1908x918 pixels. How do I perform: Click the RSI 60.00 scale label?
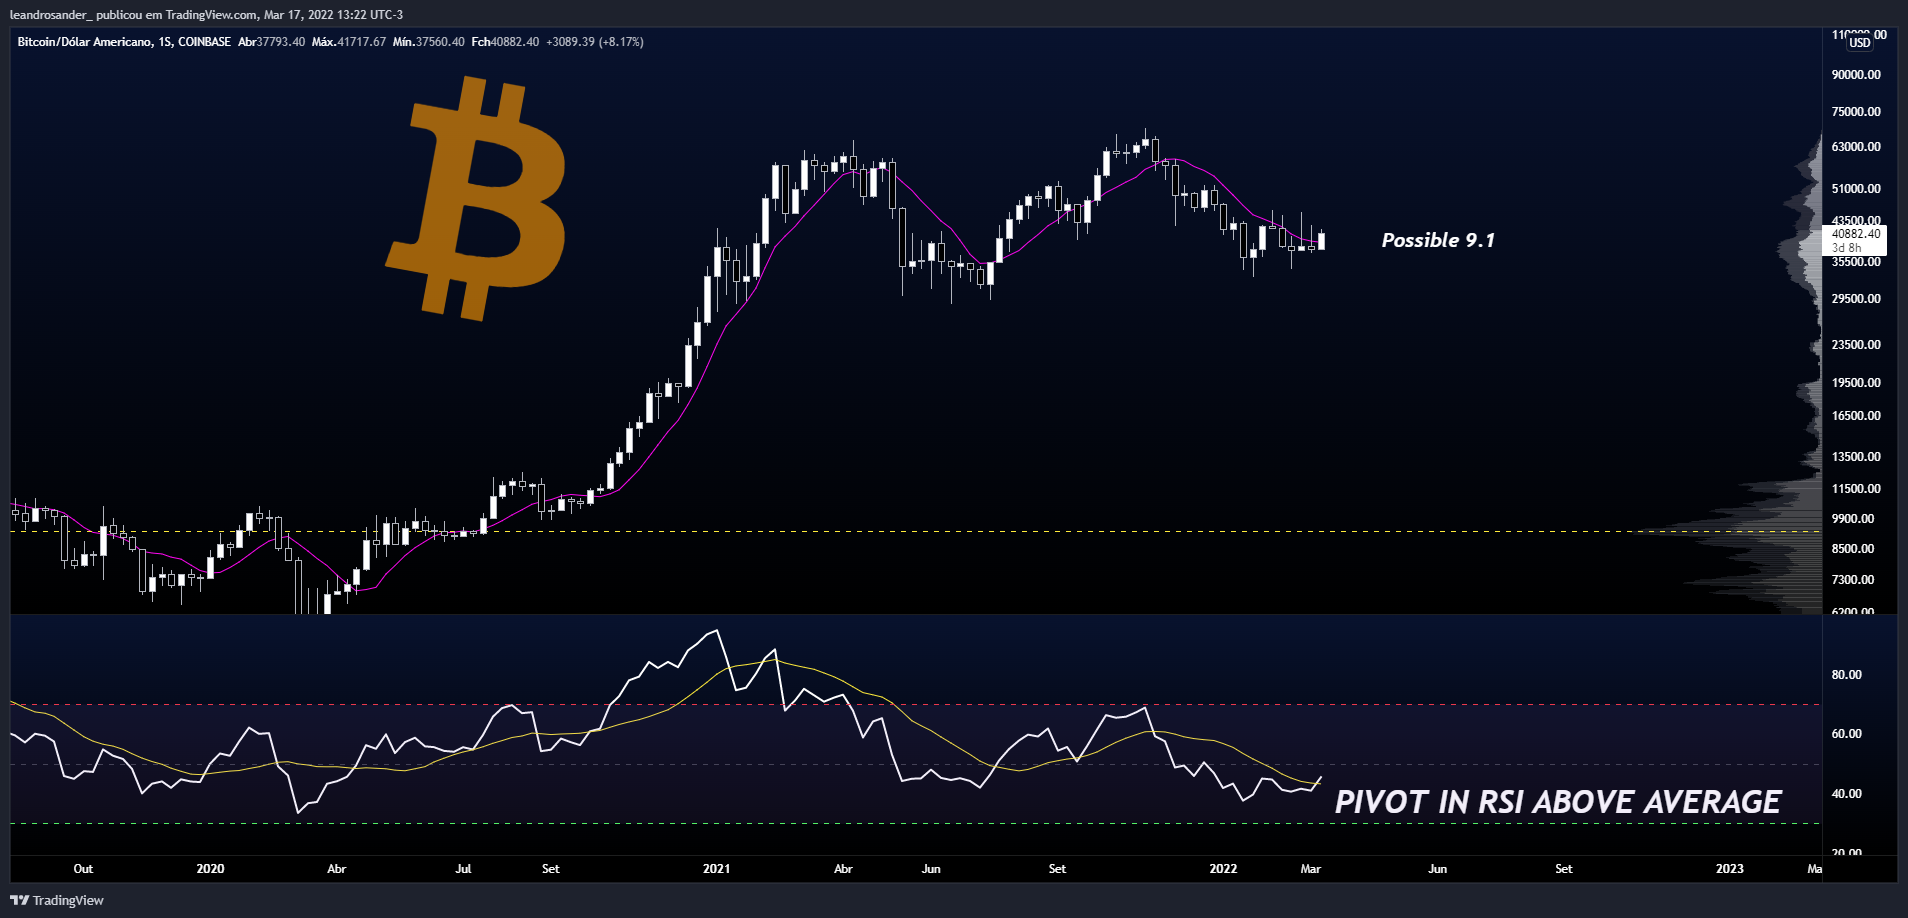click(x=1846, y=734)
